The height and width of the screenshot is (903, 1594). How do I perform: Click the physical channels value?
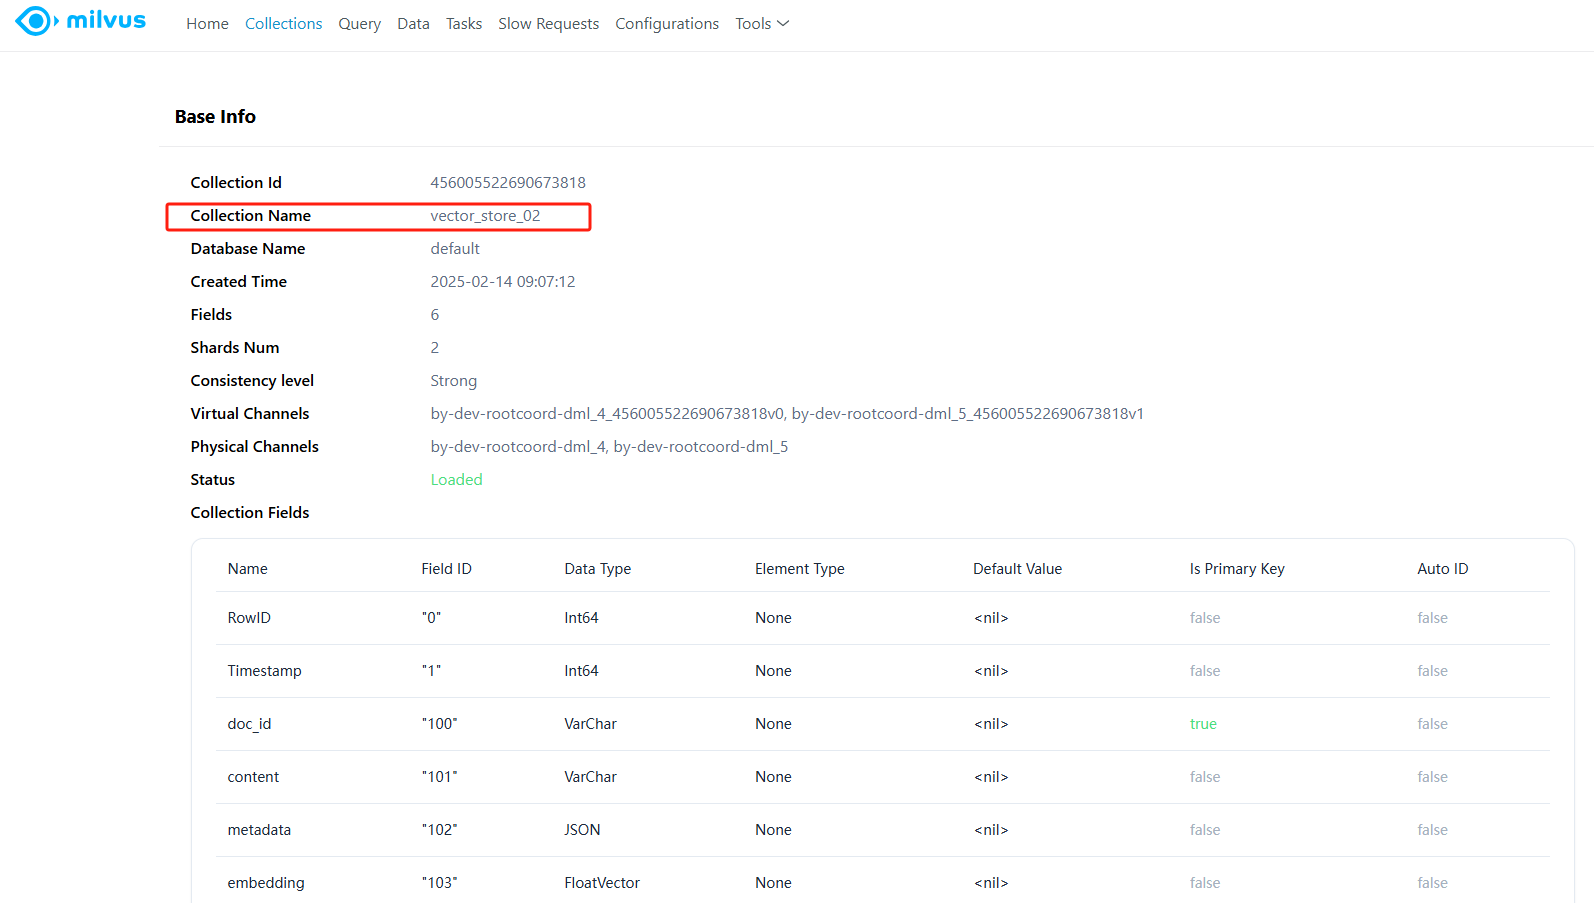pos(609,447)
